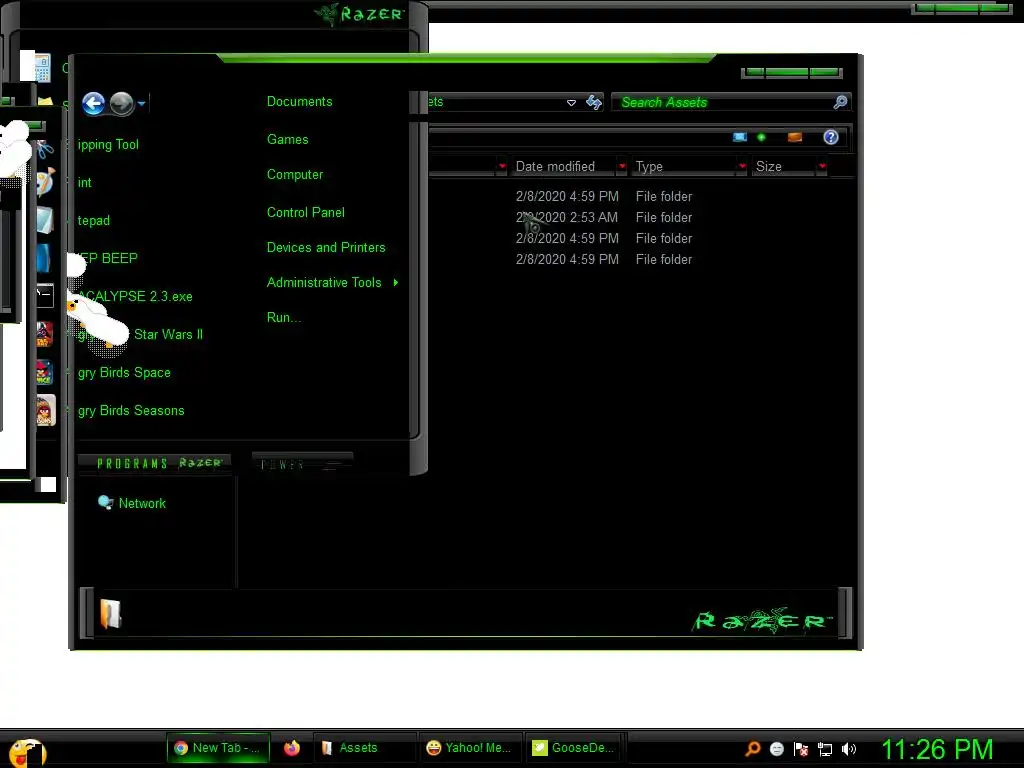
Task: Expand the Administrative Tools submenu arrow
Action: [396, 282]
